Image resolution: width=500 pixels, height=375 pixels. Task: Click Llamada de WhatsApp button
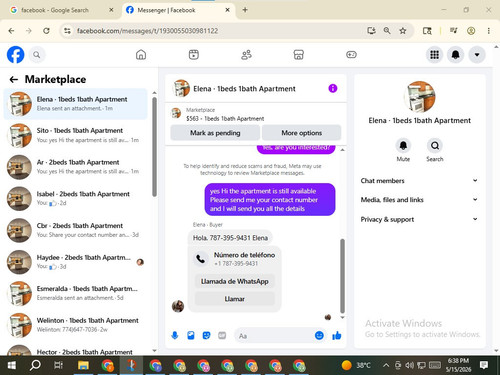pyautogui.click(x=235, y=281)
